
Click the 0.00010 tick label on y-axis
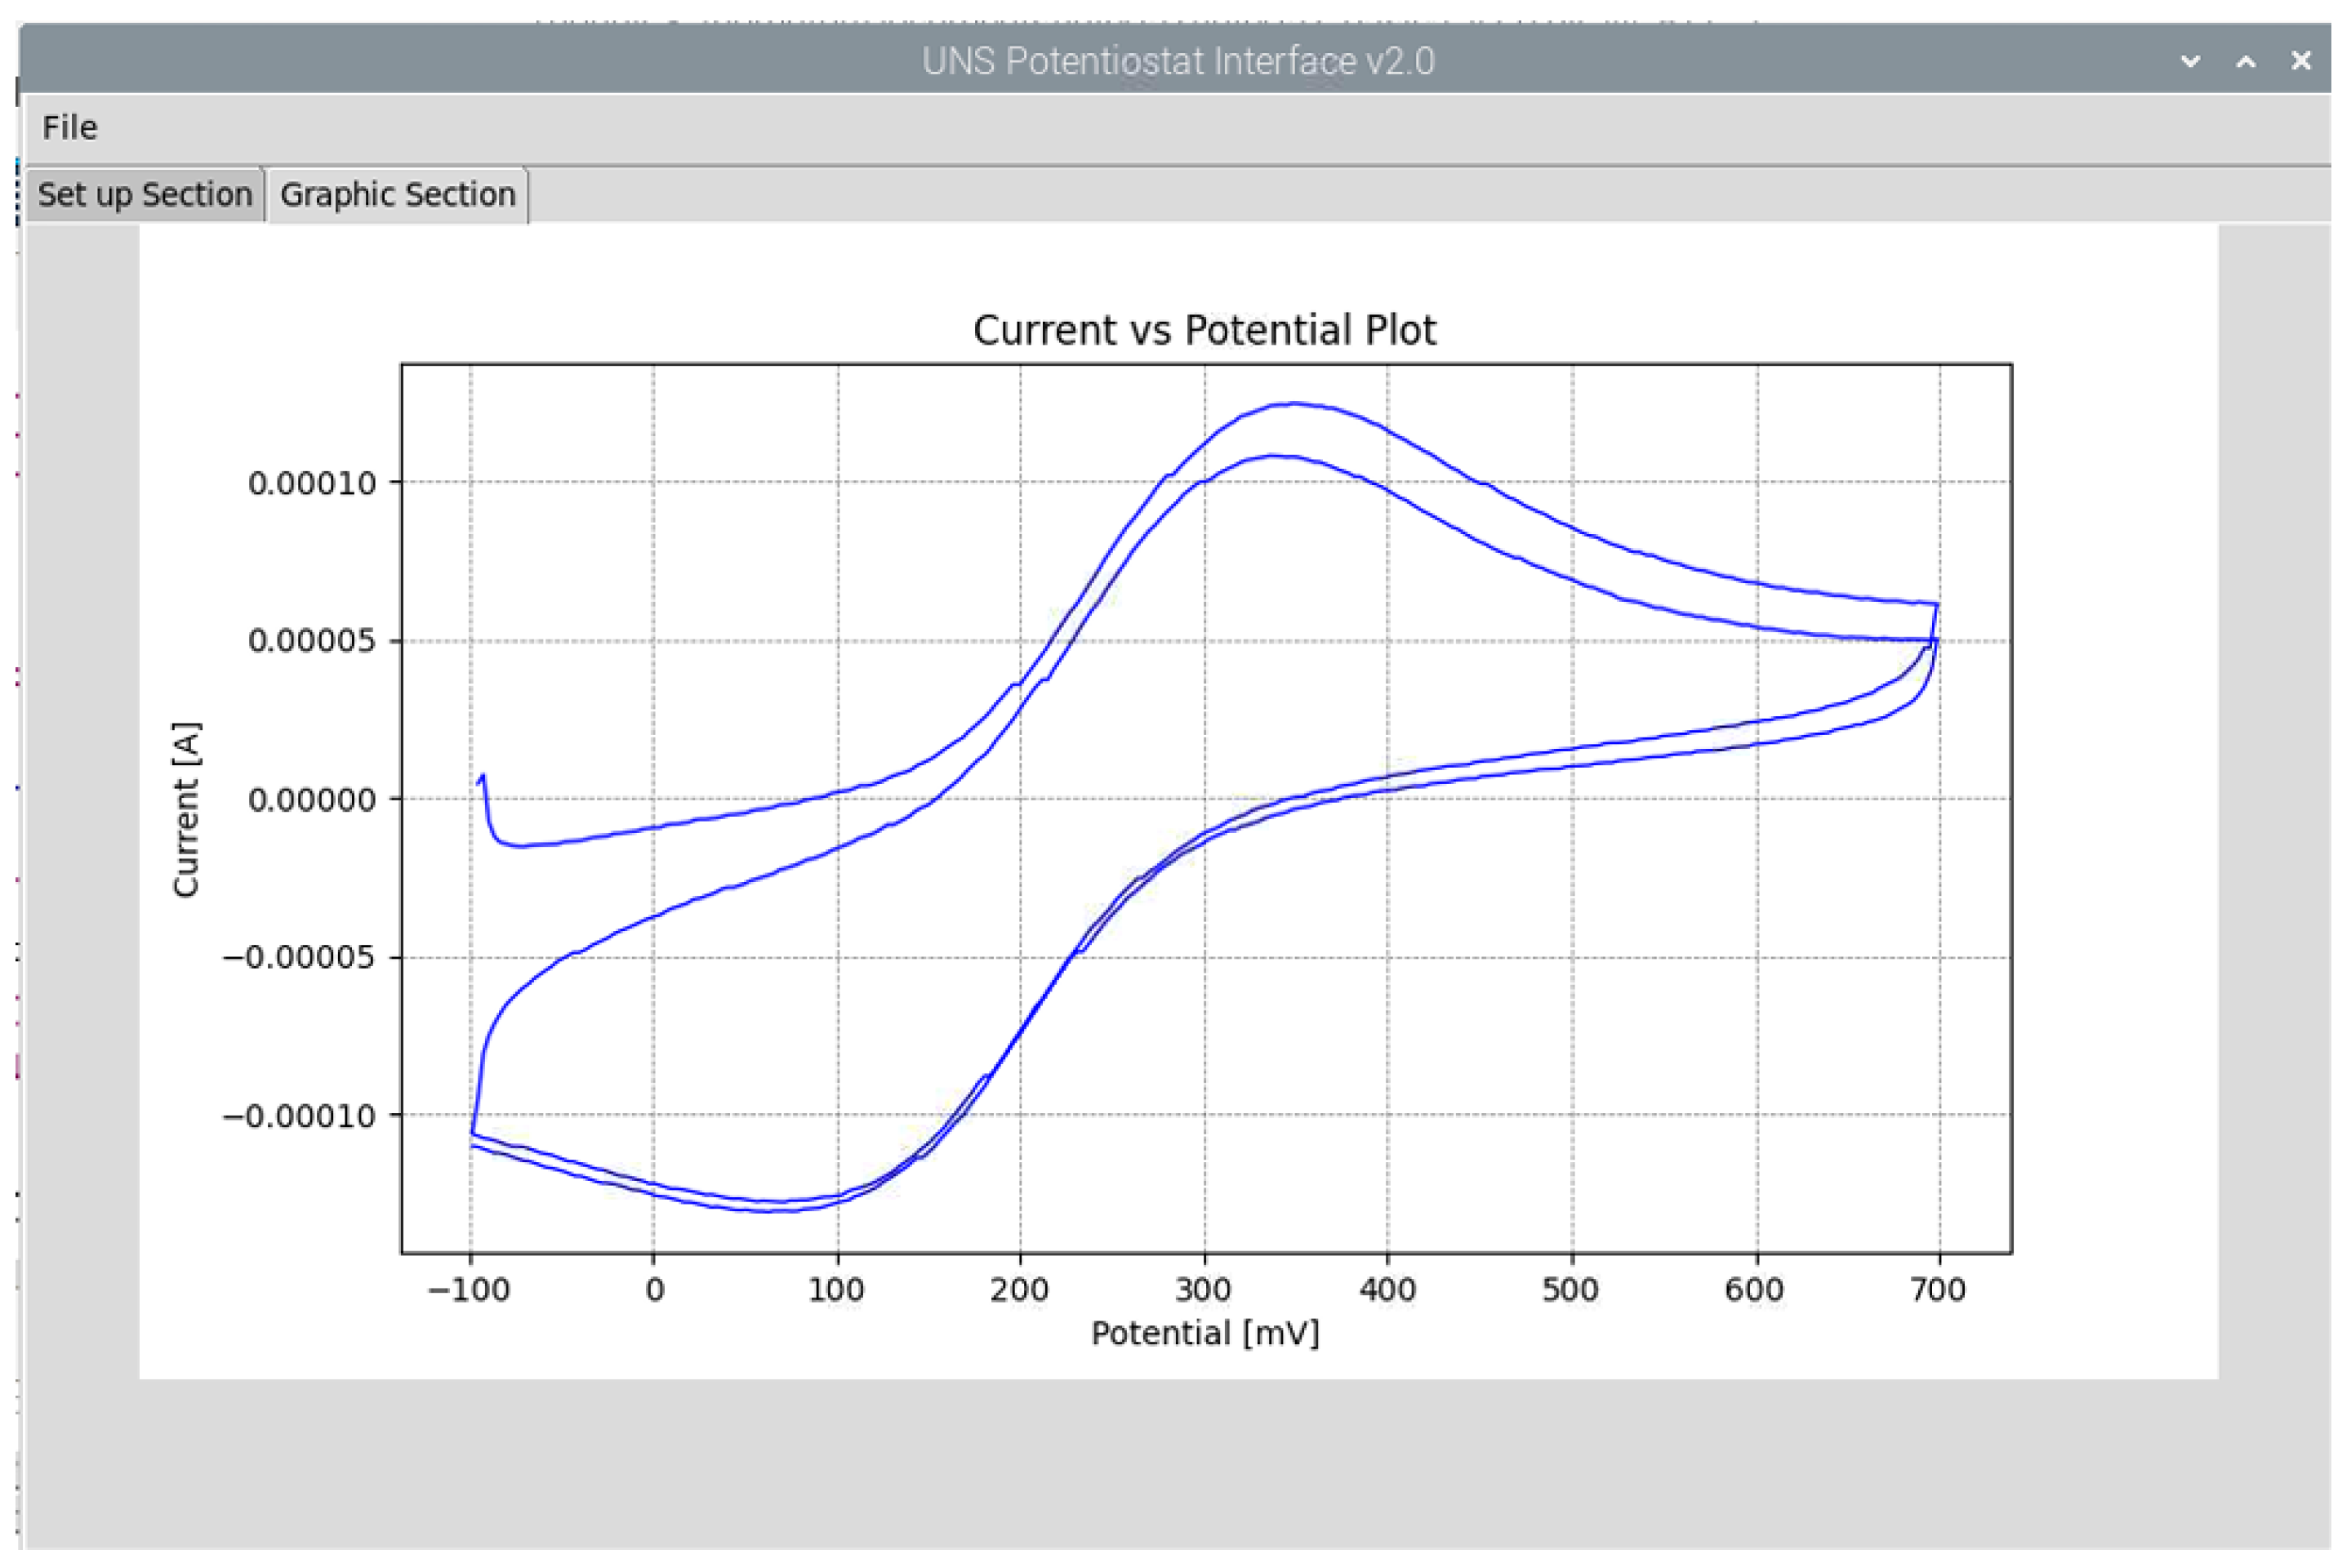point(312,483)
